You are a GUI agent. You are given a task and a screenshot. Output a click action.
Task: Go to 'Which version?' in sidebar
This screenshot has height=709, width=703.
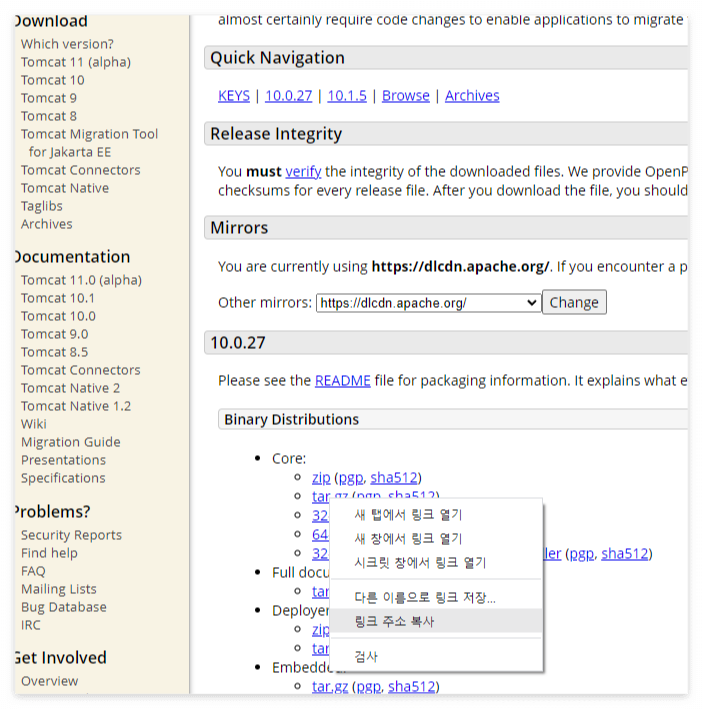[67, 44]
